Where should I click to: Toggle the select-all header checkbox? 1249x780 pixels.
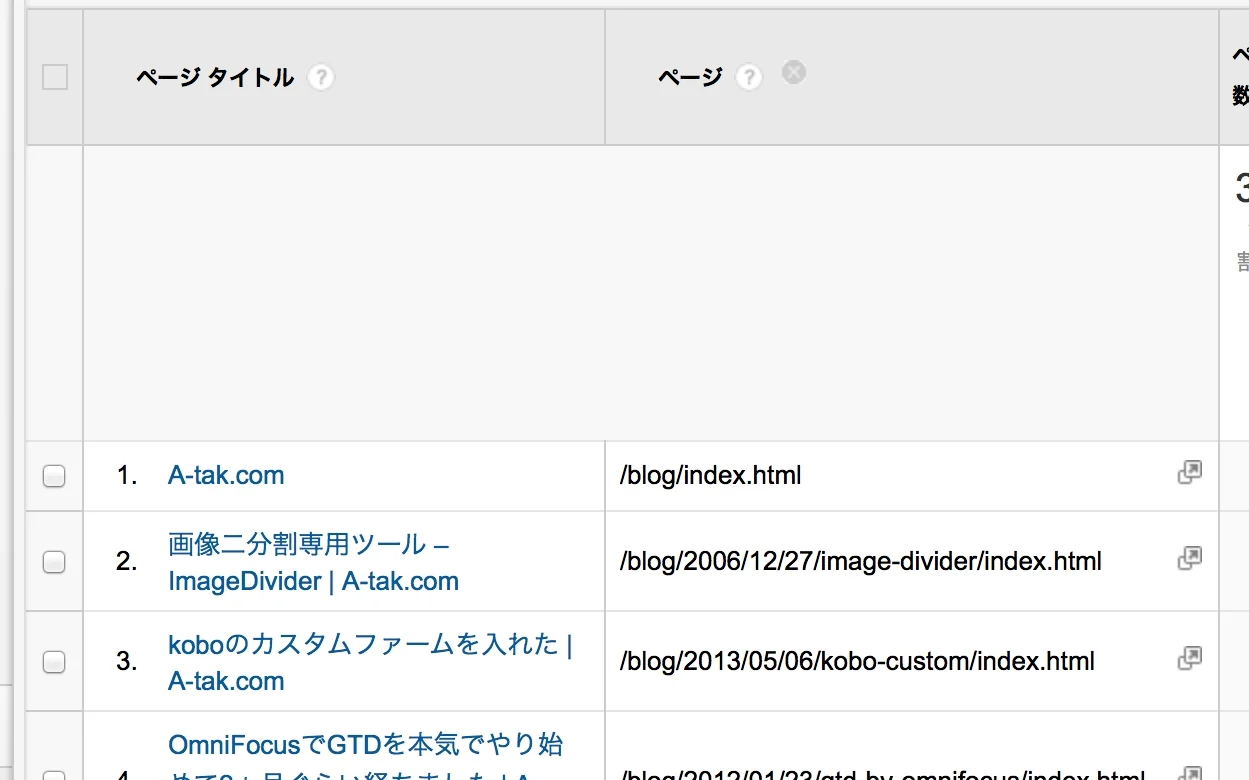[x=55, y=77]
